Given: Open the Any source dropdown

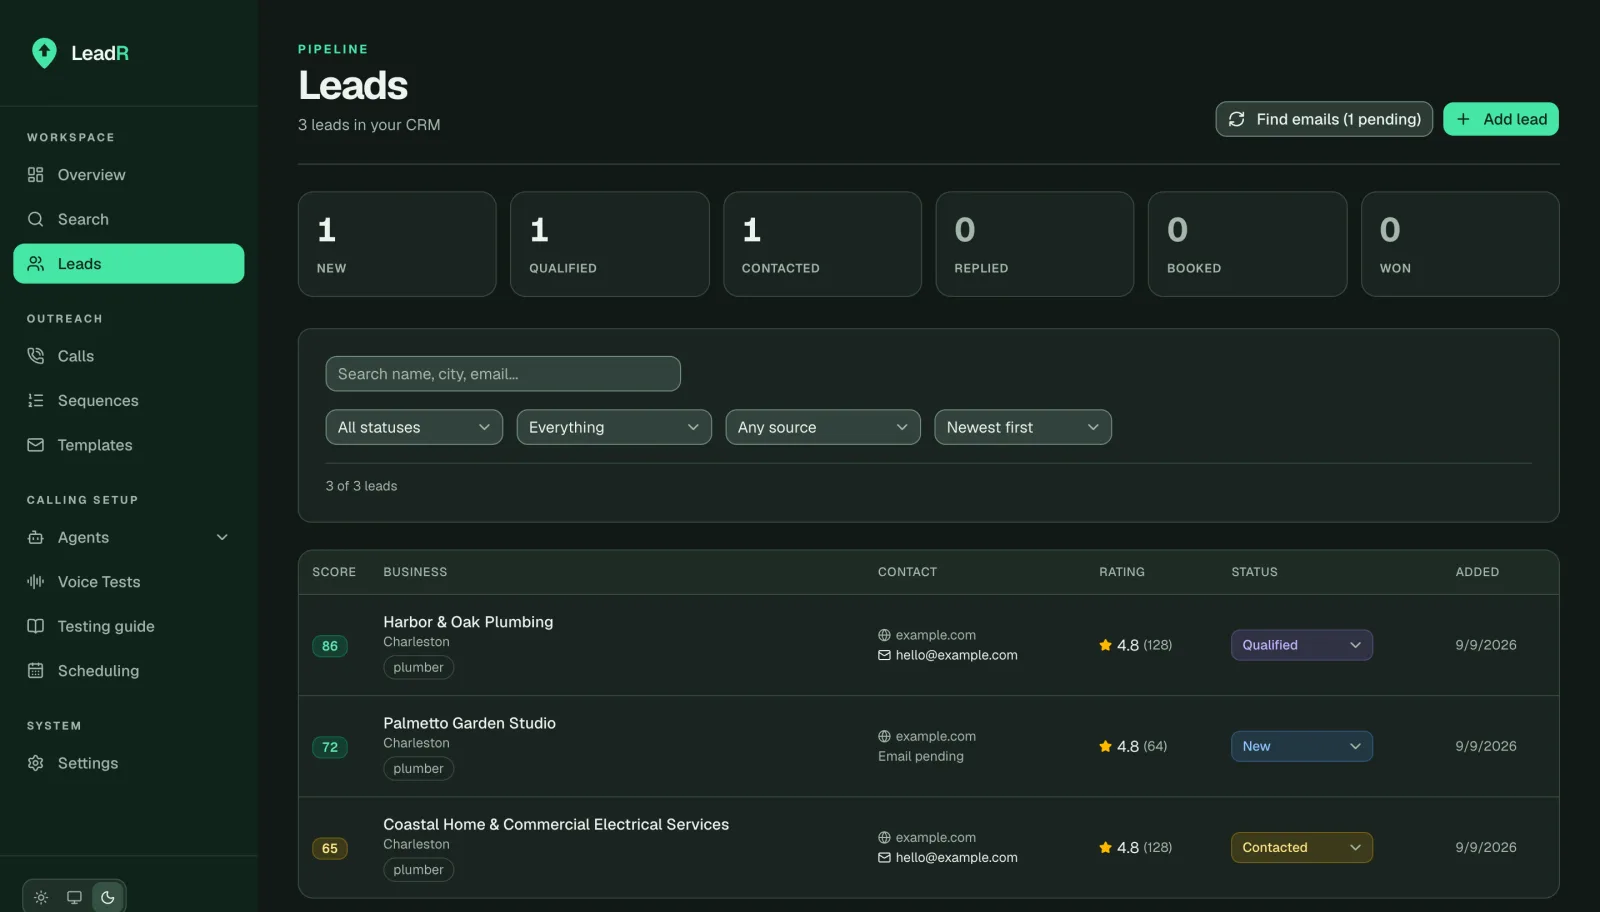Looking at the screenshot, I should coord(823,427).
